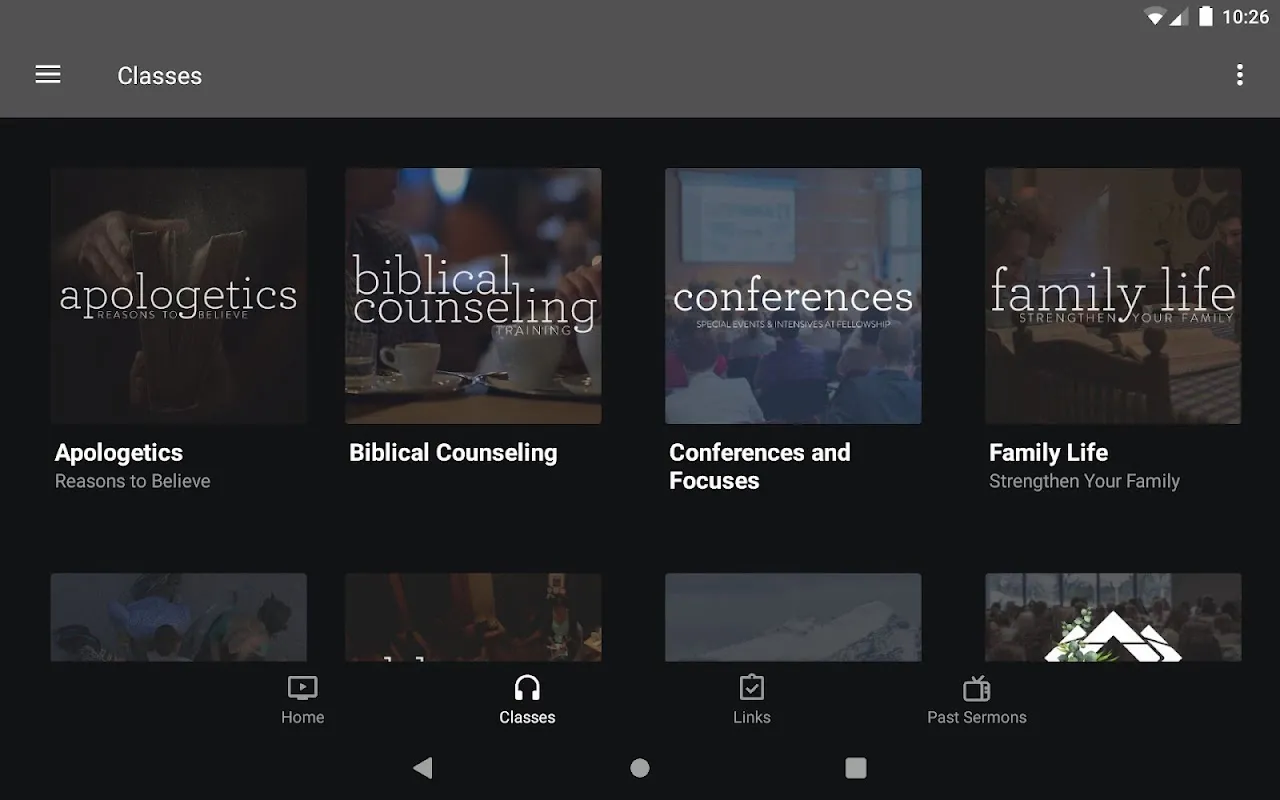Open the three-dot overflow menu
1280x800 pixels.
point(1239,75)
